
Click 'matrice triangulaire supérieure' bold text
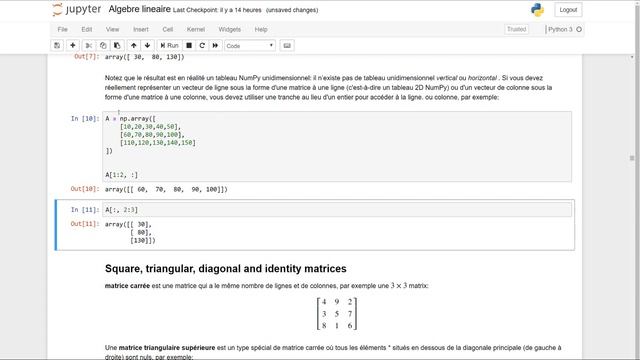click(x=167, y=348)
